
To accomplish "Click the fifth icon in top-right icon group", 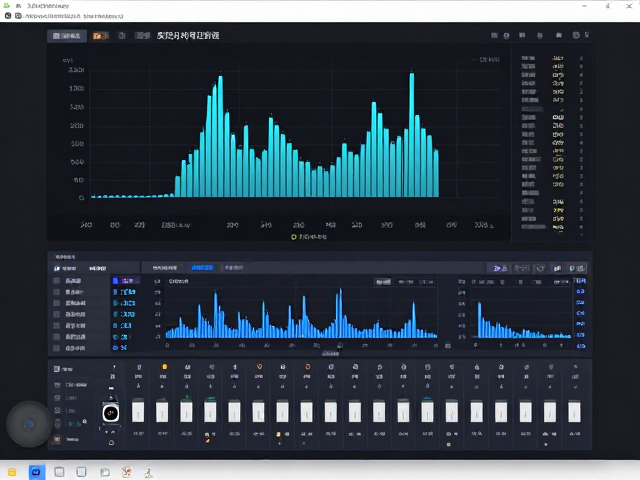I will pyautogui.click(x=559, y=36).
